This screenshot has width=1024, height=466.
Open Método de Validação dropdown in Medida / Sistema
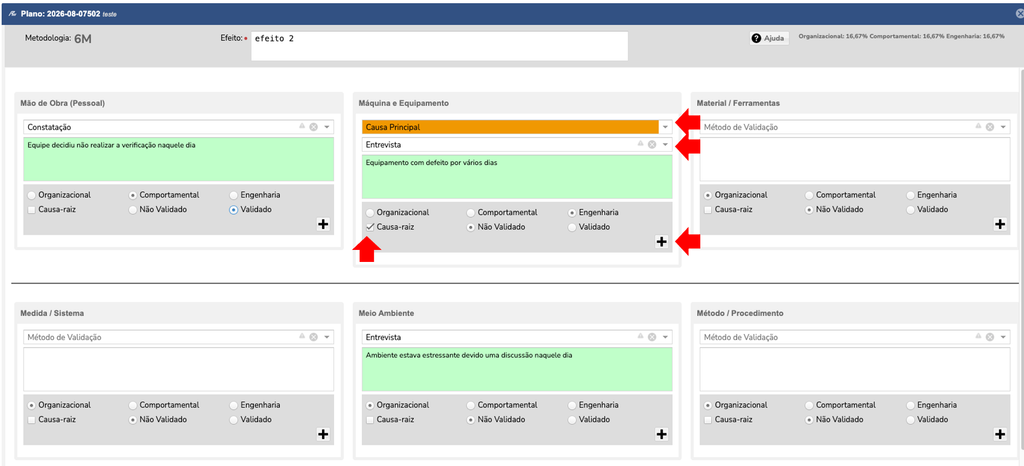[x=327, y=338]
